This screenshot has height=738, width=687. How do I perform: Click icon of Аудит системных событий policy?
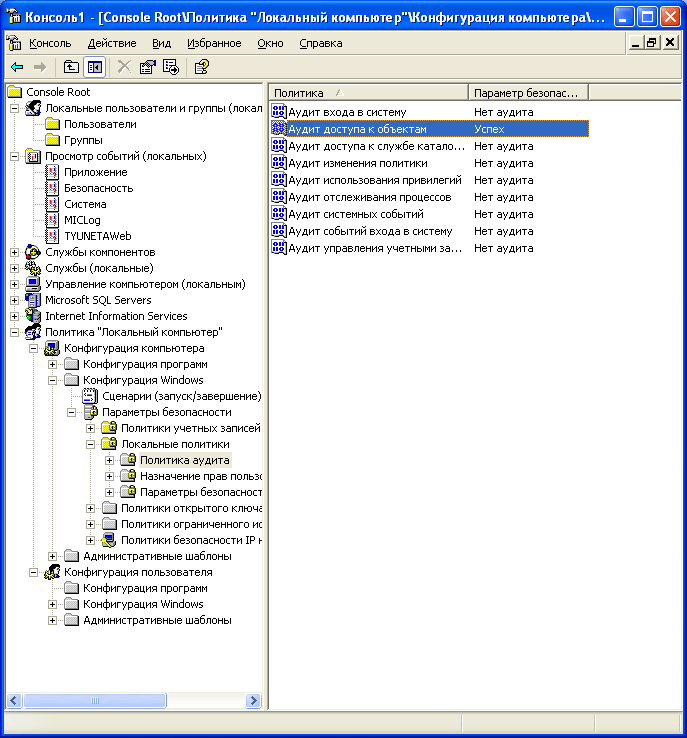tap(279, 214)
